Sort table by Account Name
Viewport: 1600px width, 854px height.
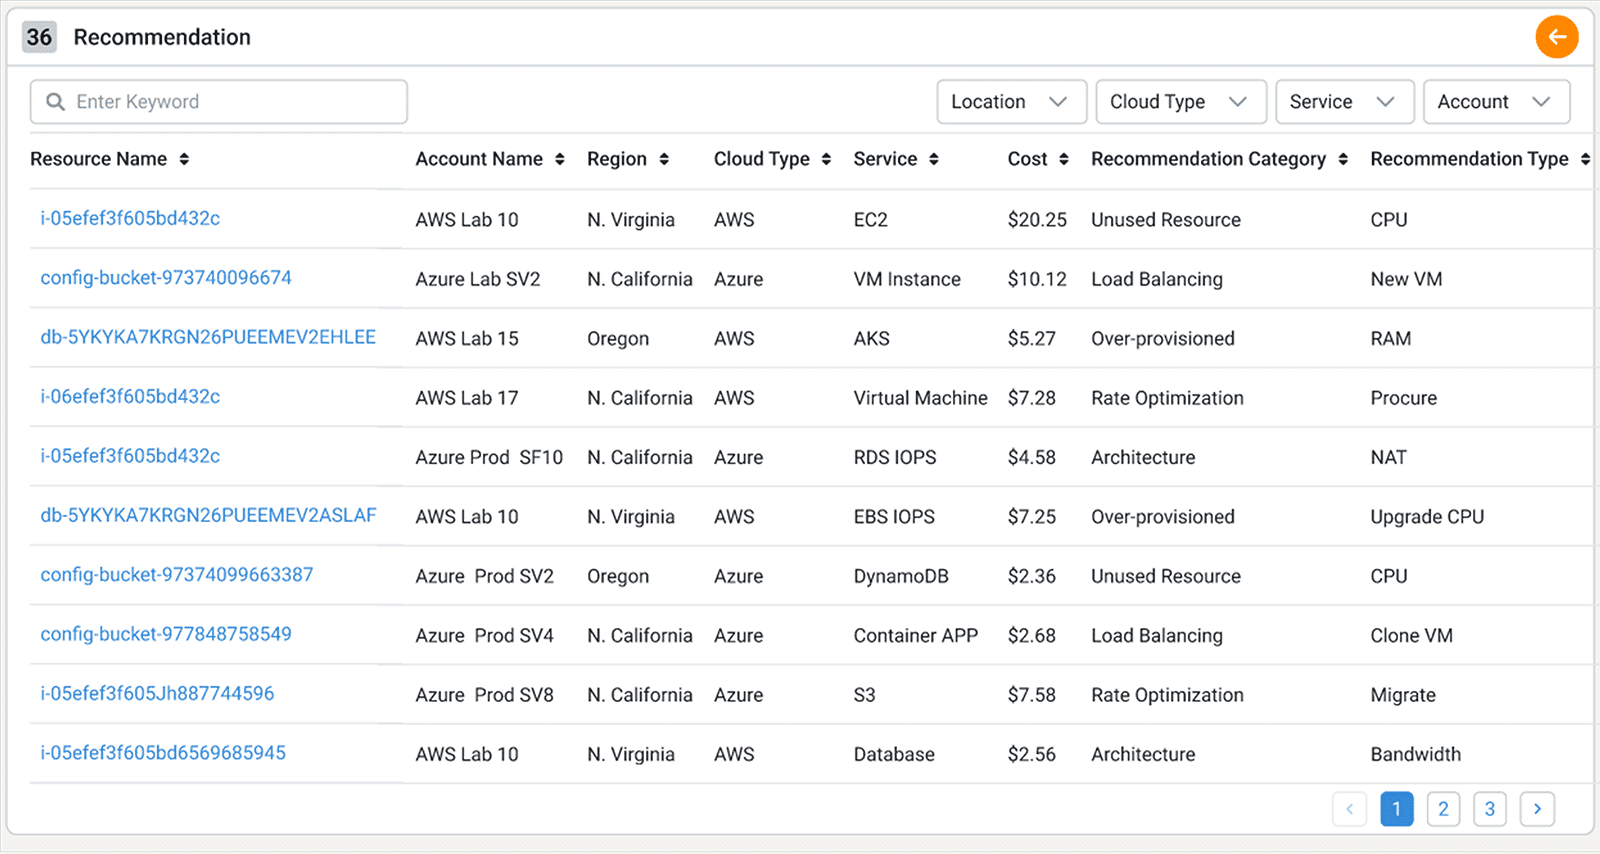[x=560, y=159]
